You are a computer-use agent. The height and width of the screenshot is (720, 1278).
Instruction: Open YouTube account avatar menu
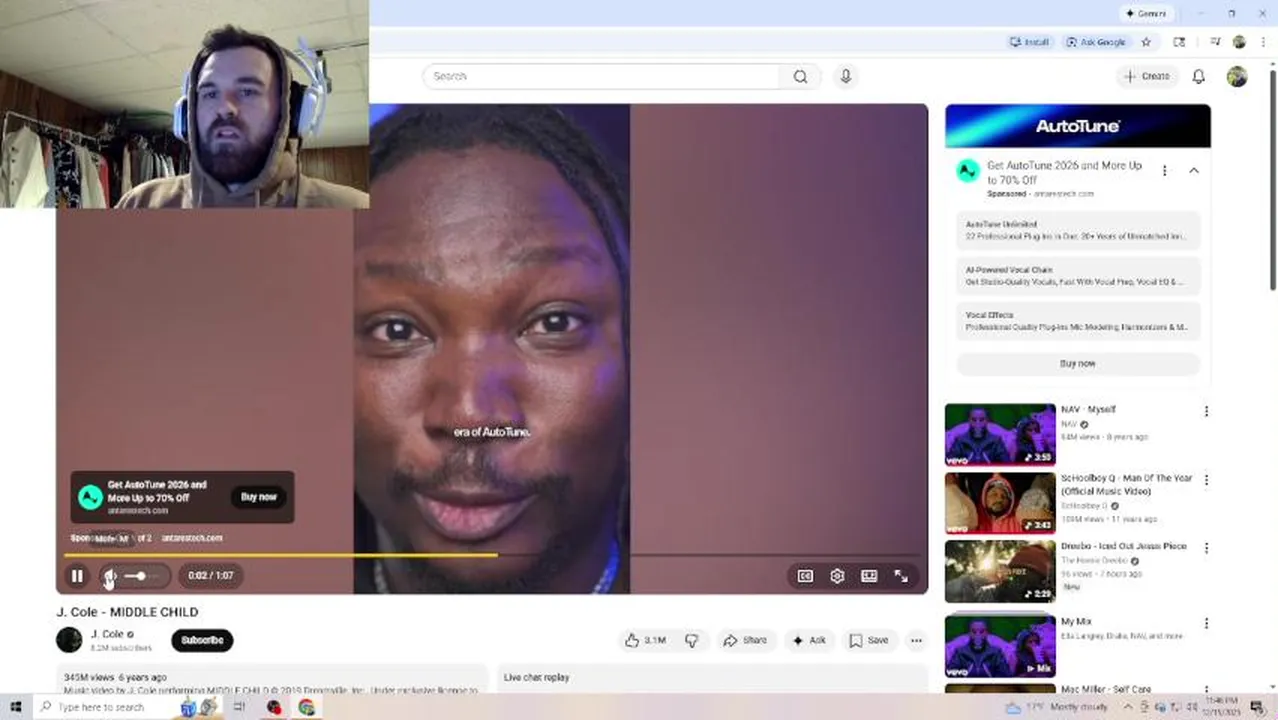click(x=1237, y=76)
